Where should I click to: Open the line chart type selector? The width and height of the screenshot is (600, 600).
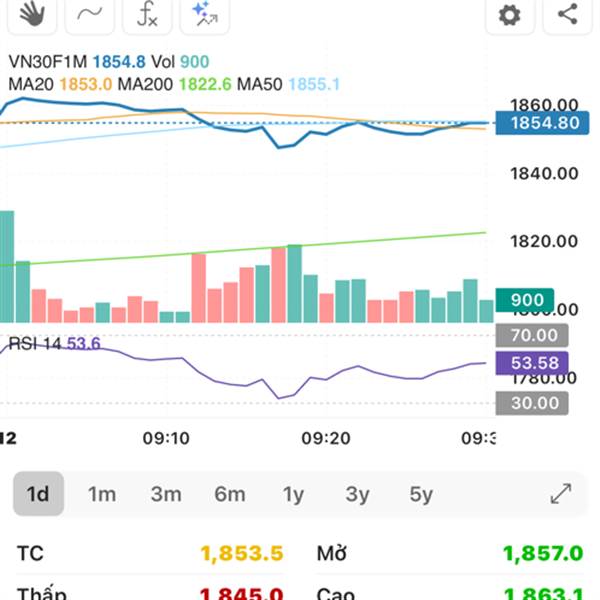point(90,15)
